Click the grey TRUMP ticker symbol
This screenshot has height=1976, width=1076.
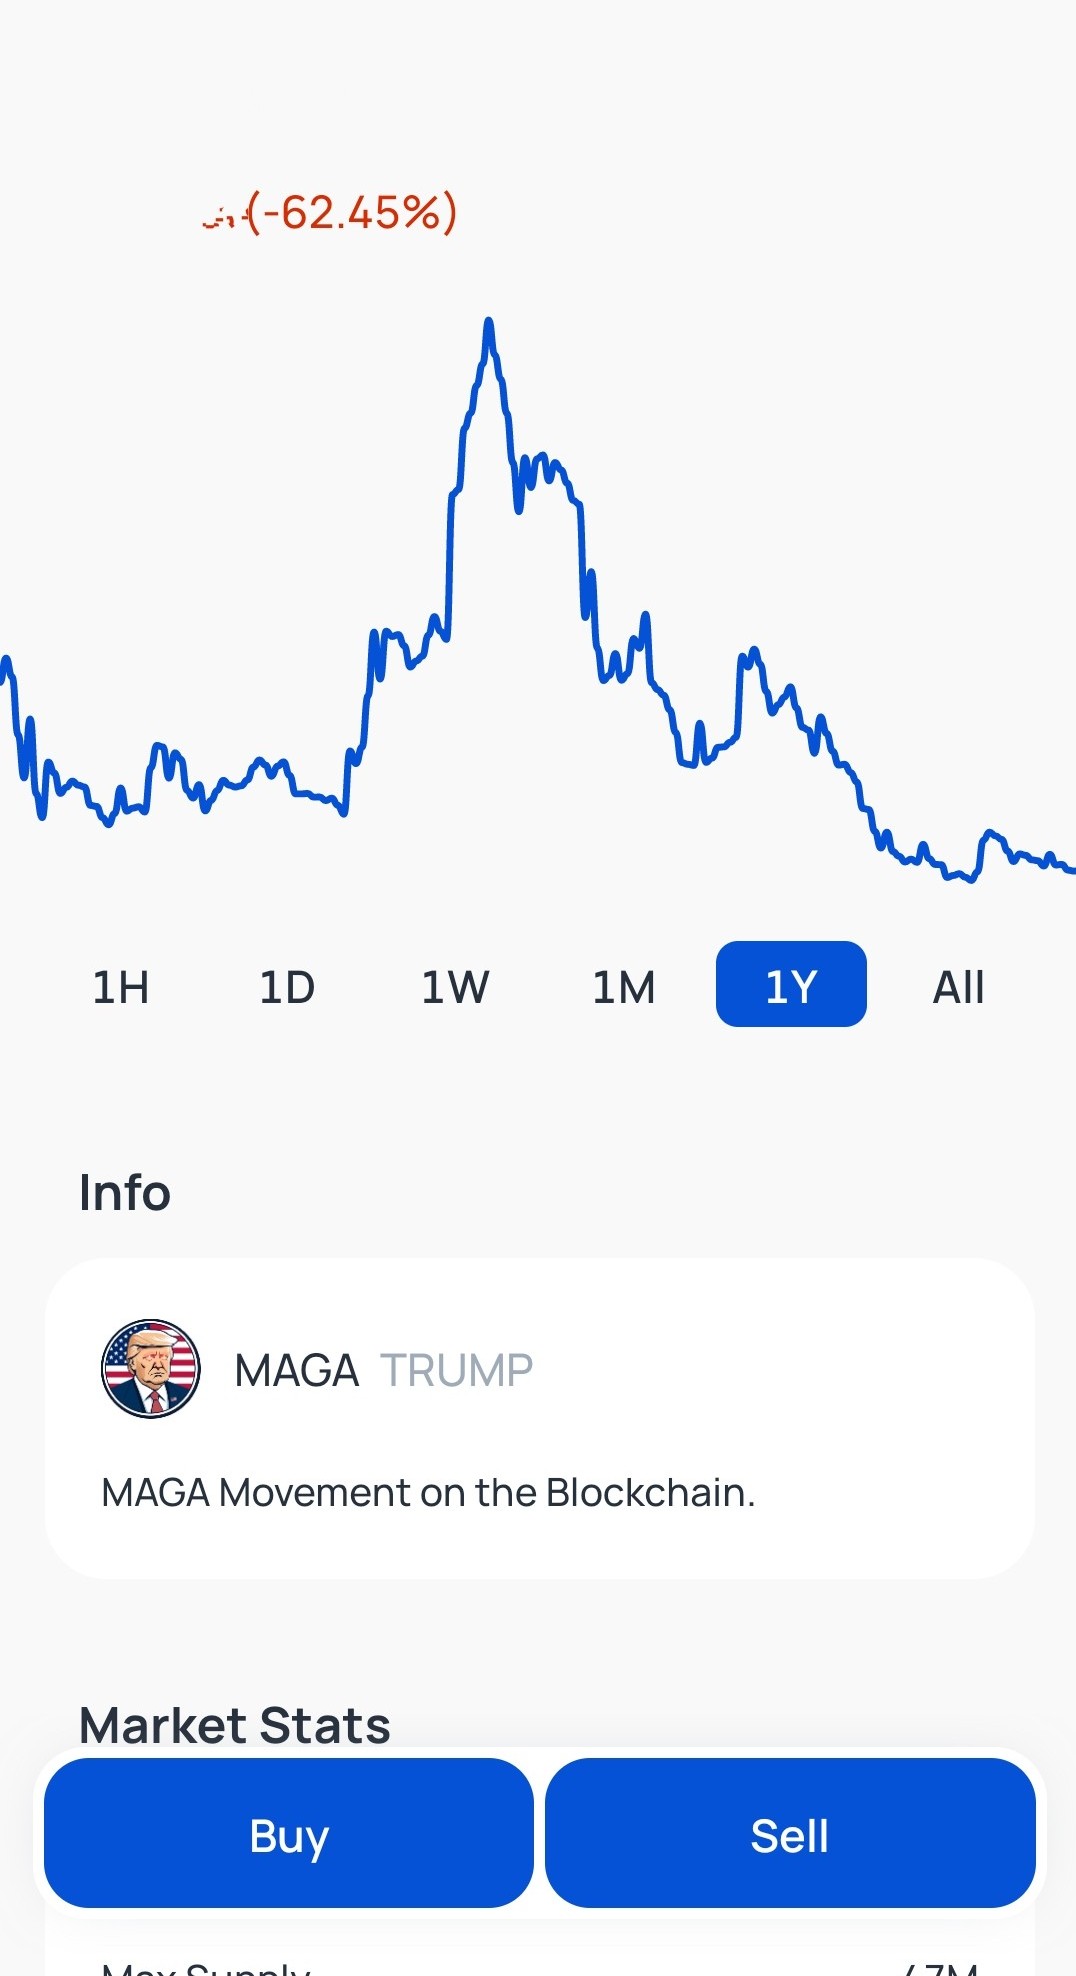pyautogui.click(x=456, y=1370)
